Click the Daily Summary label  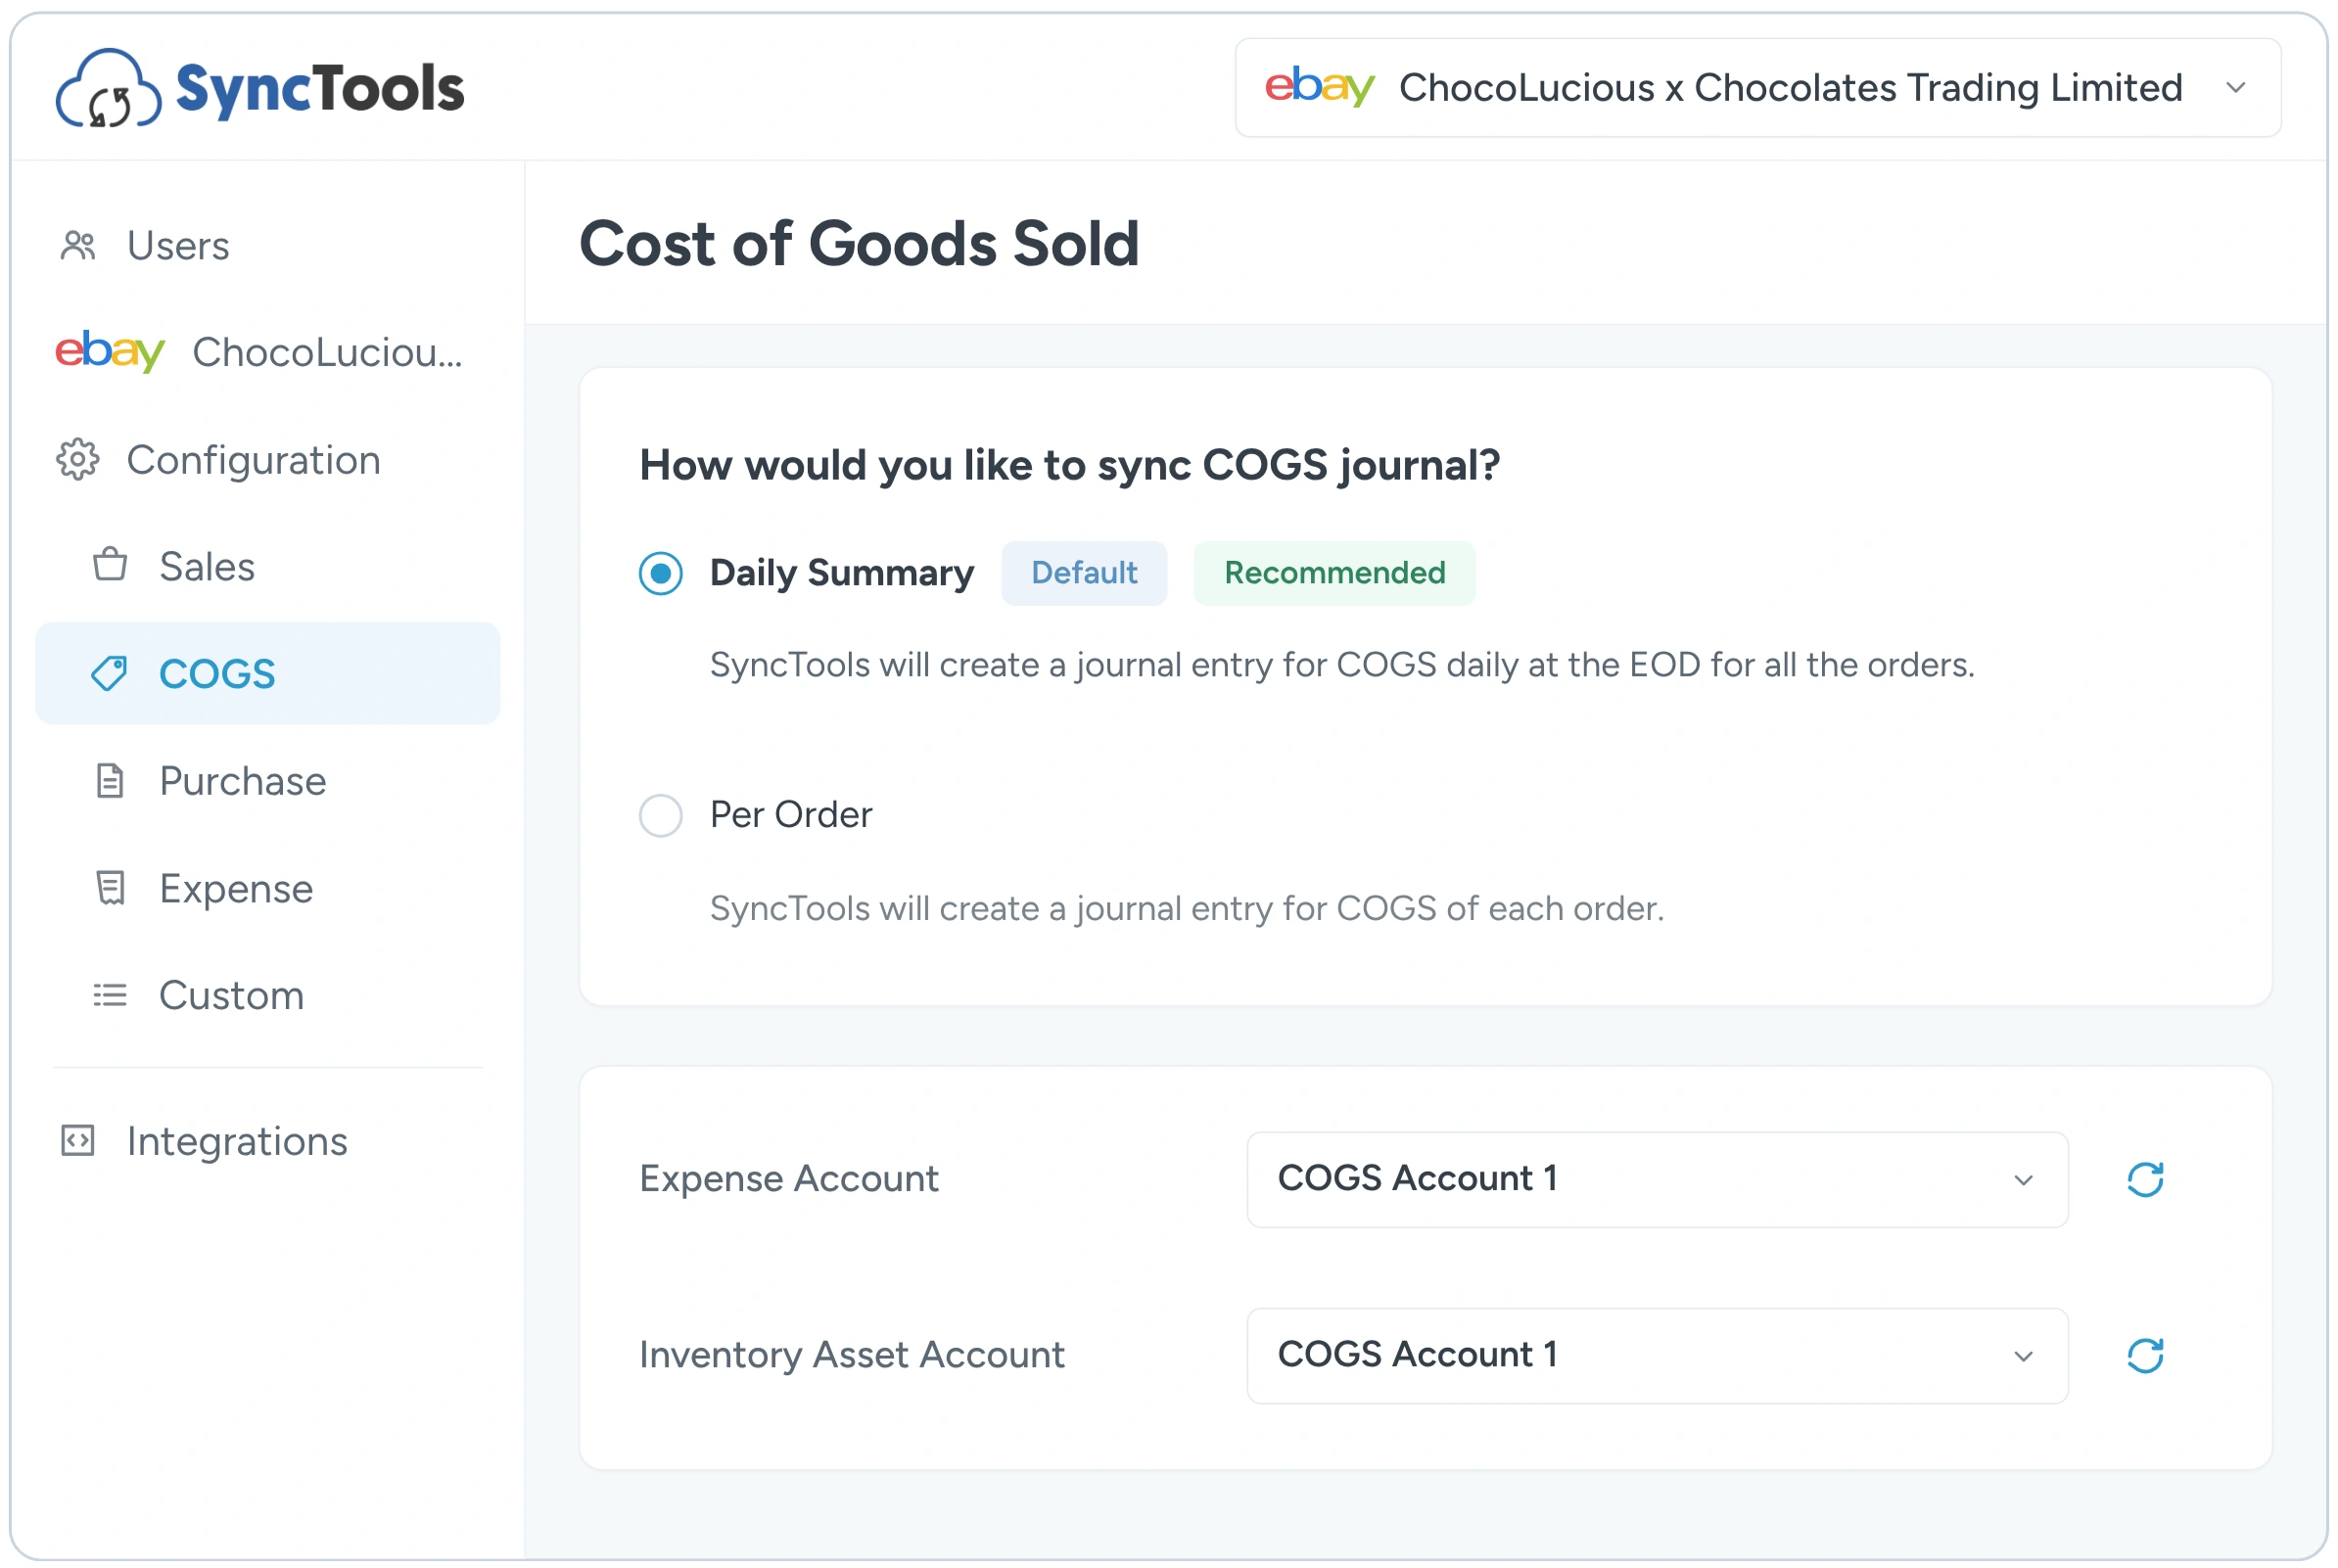(x=842, y=573)
